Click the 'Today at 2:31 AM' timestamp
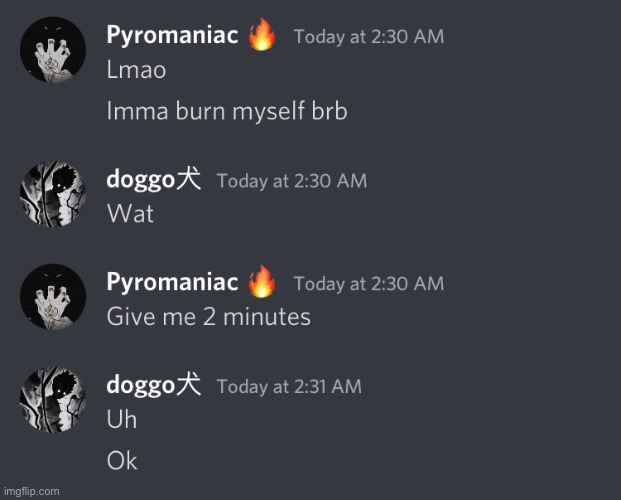Screen dimensions: 621x500 pos(289,387)
